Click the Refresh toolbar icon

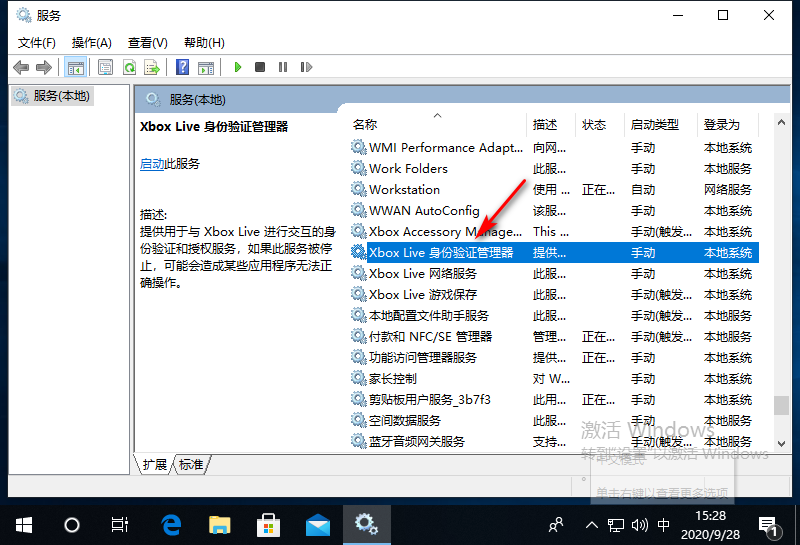tap(129, 67)
